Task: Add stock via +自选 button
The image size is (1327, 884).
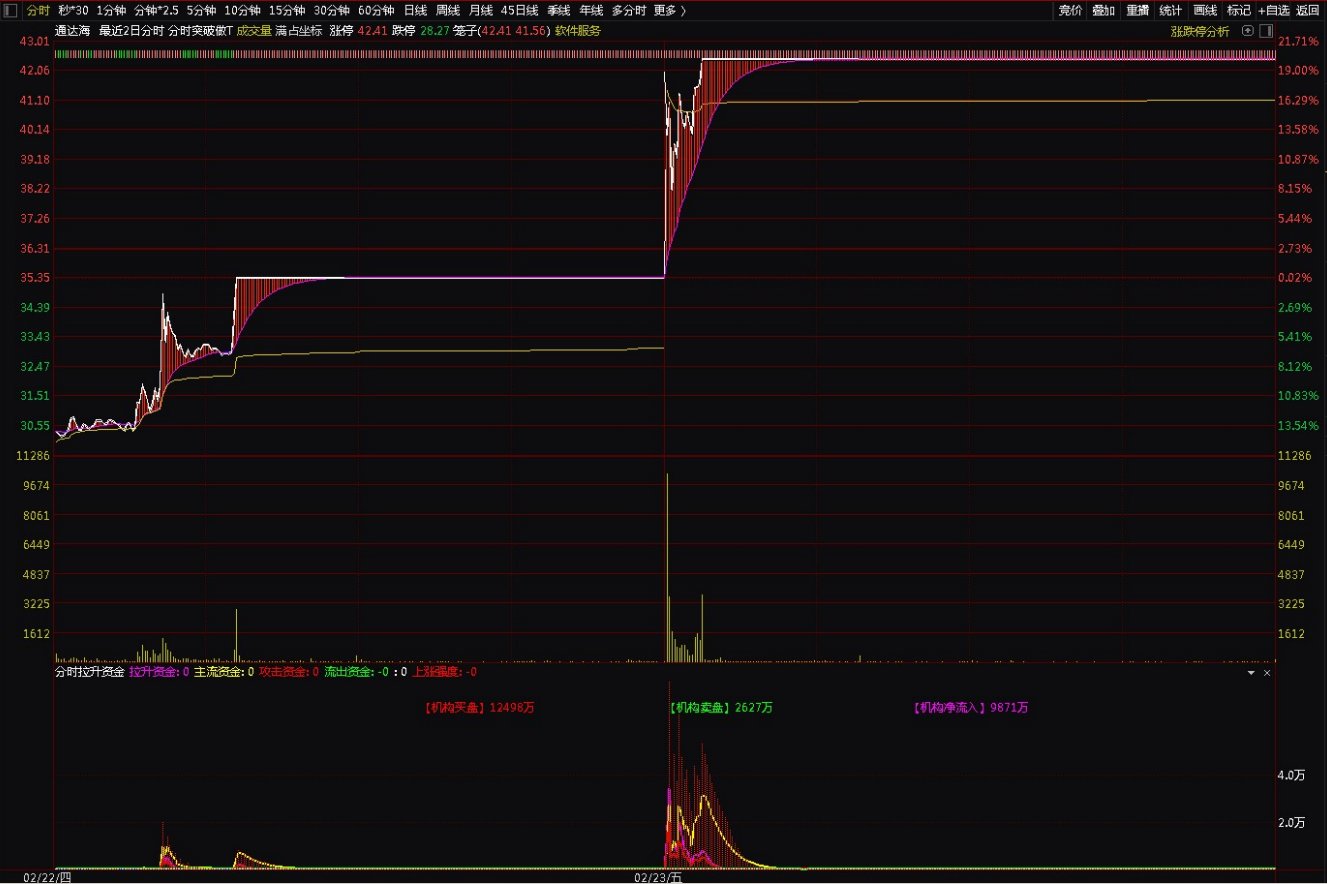Action: 1274,10
